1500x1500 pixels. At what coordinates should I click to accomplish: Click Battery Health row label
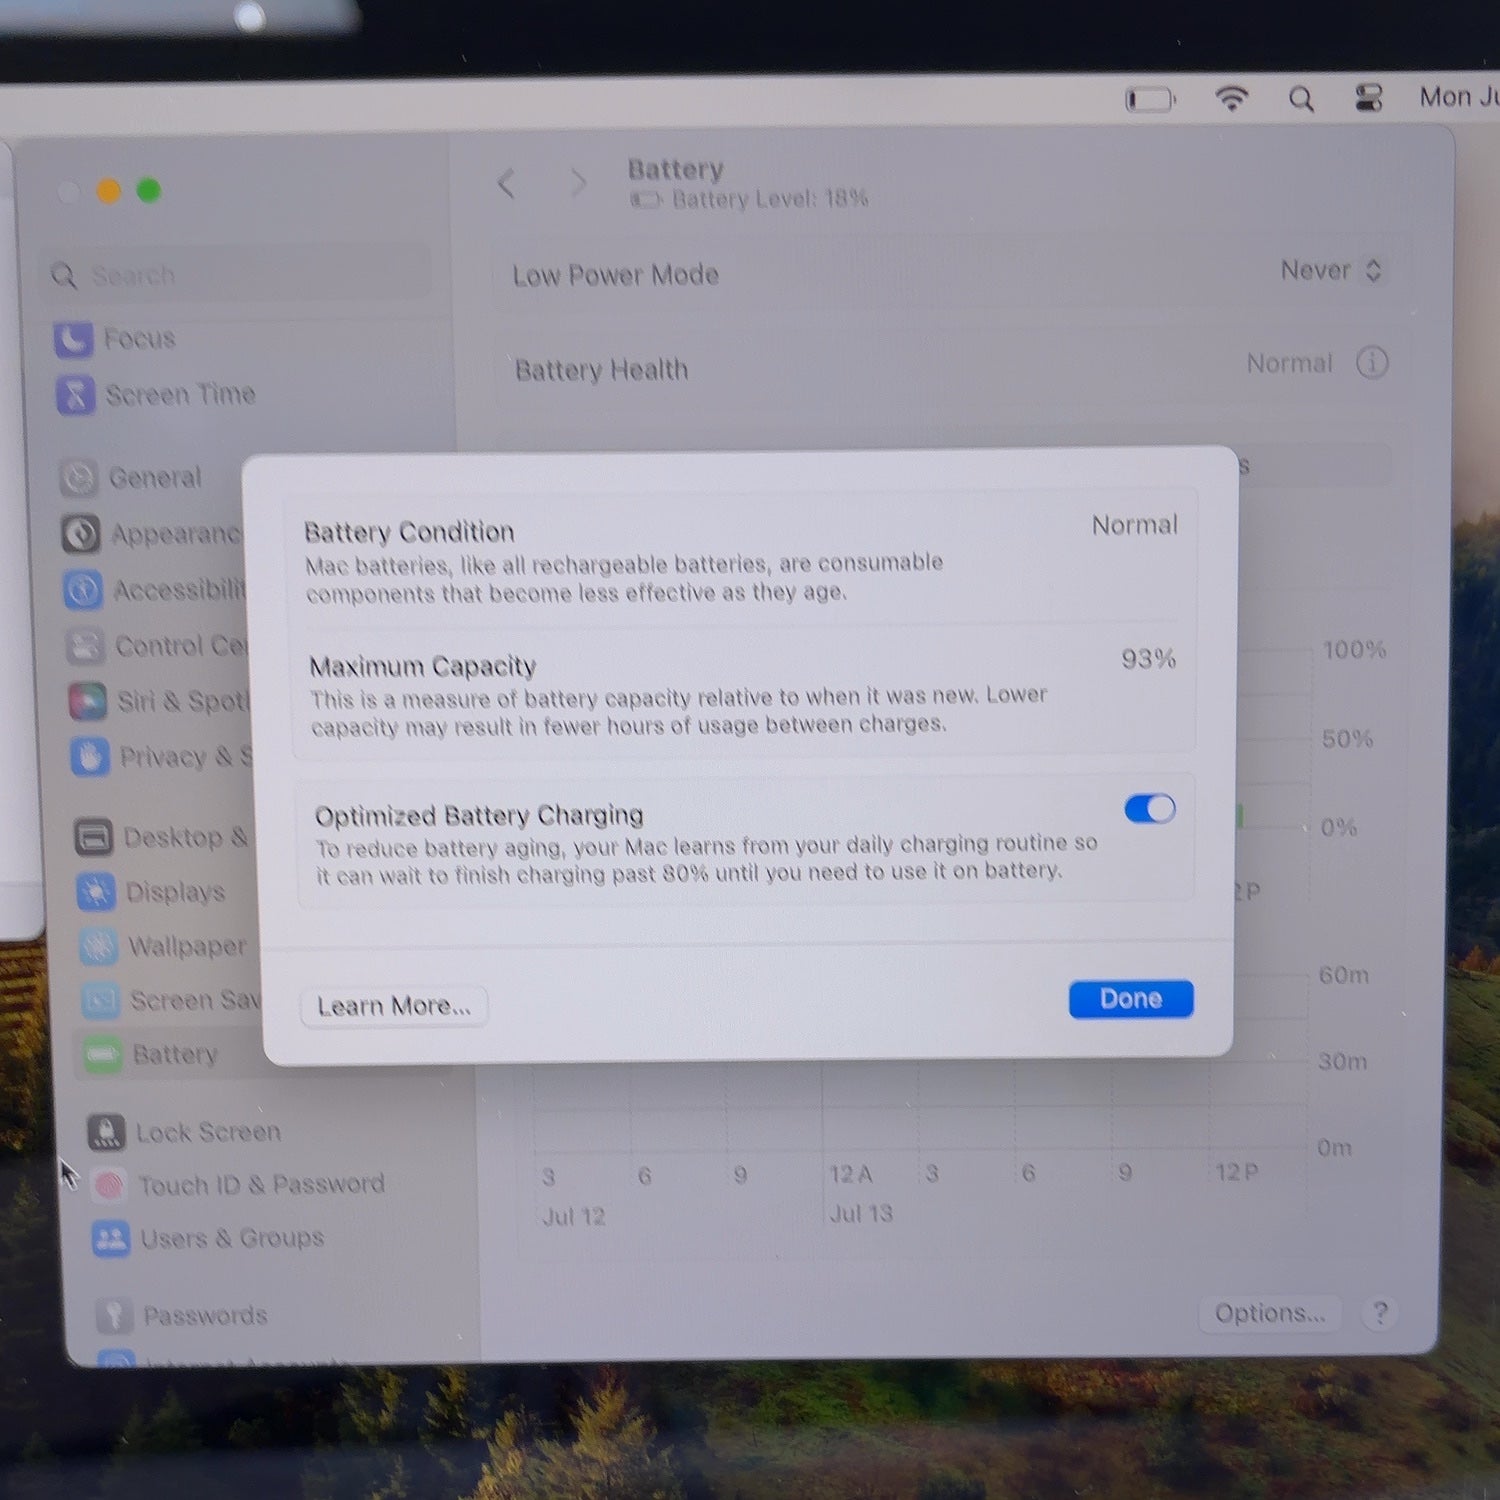click(601, 370)
